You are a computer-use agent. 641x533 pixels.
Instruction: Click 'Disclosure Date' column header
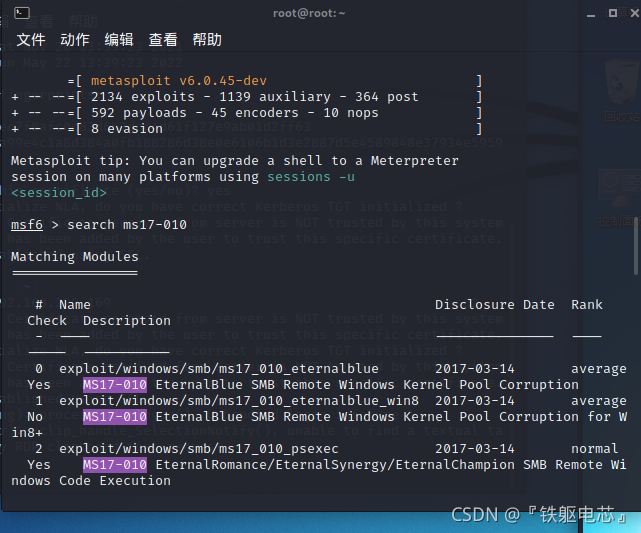point(495,305)
